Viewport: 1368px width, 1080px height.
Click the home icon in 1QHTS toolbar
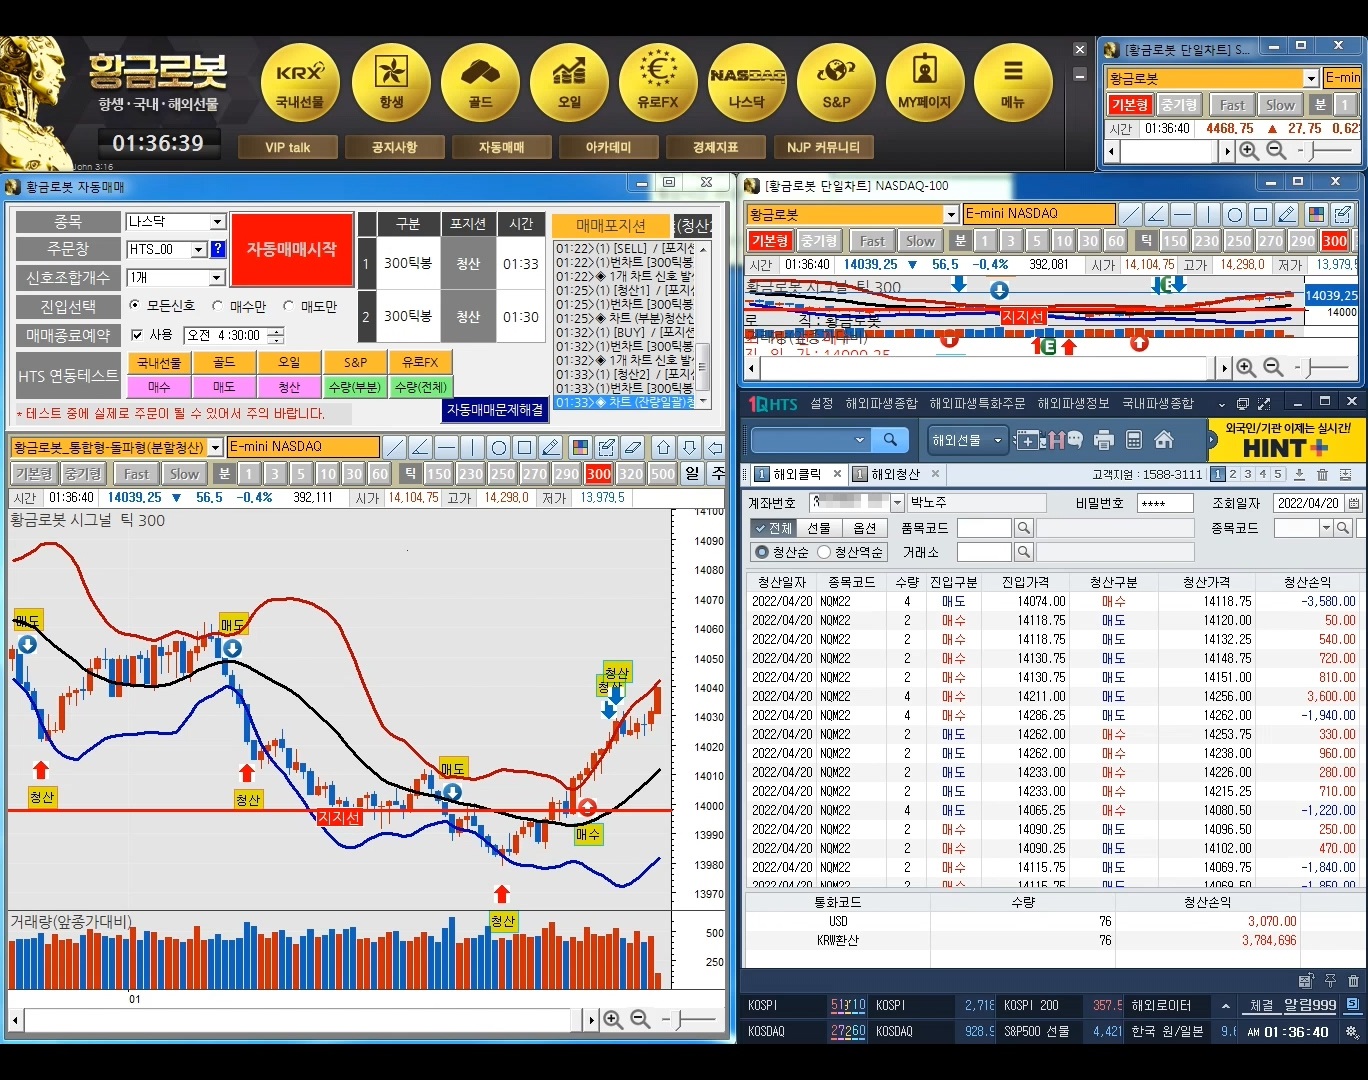pyautogui.click(x=1164, y=440)
